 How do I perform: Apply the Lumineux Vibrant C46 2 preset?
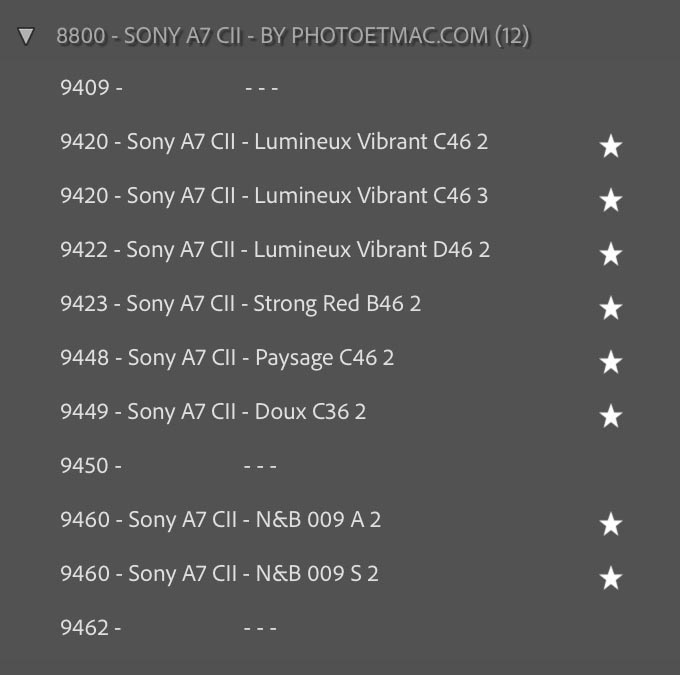pyautogui.click(x=274, y=142)
